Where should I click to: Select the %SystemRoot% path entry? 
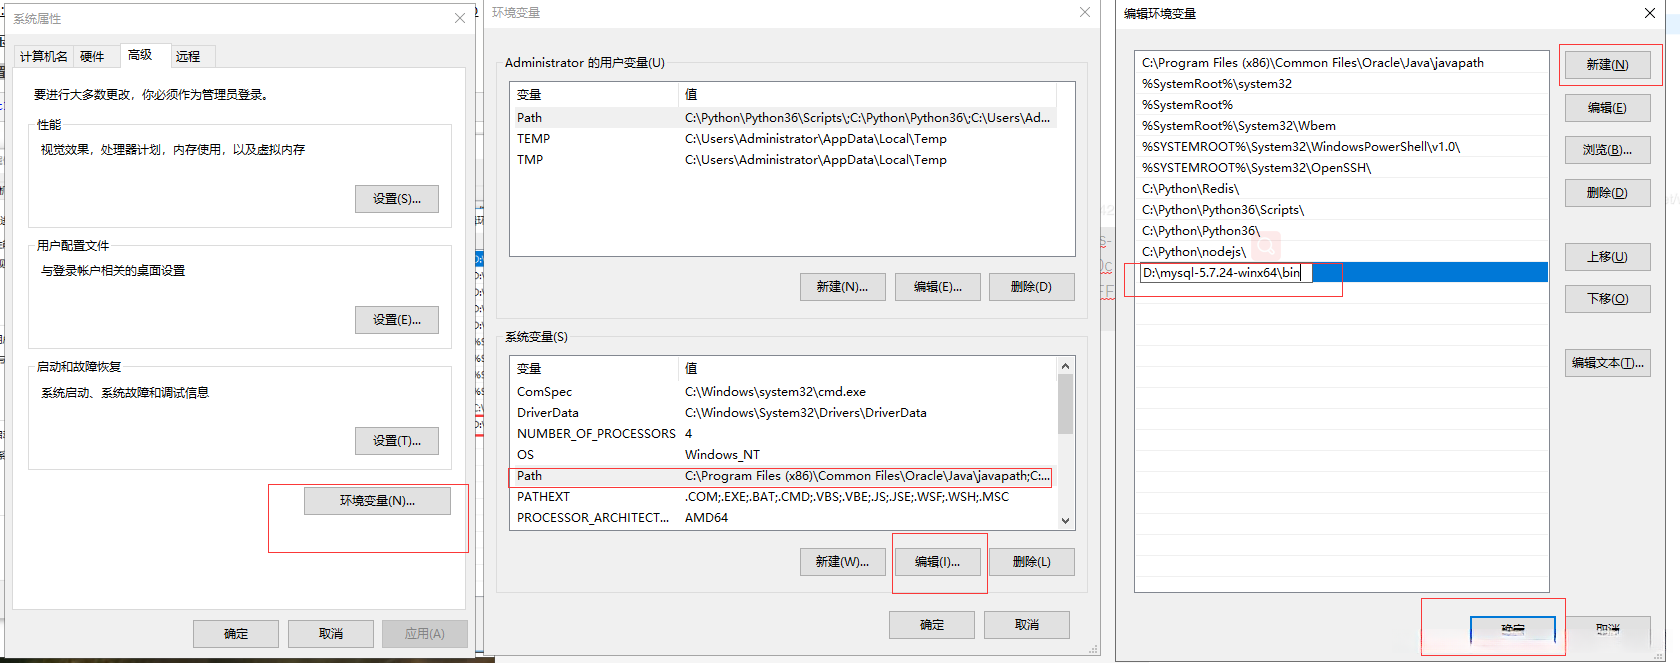pyautogui.click(x=1342, y=105)
